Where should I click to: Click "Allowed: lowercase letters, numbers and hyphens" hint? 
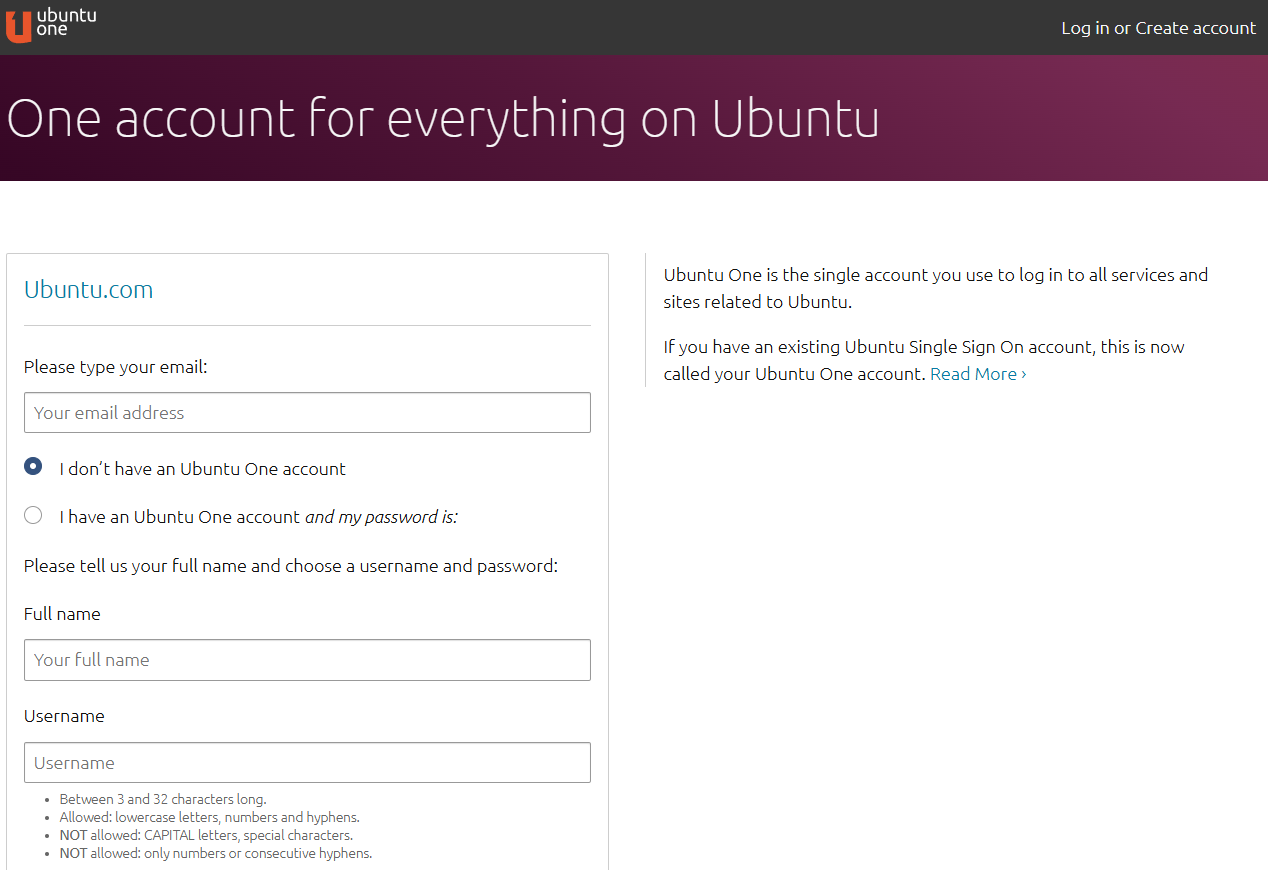click(x=209, y=817)
